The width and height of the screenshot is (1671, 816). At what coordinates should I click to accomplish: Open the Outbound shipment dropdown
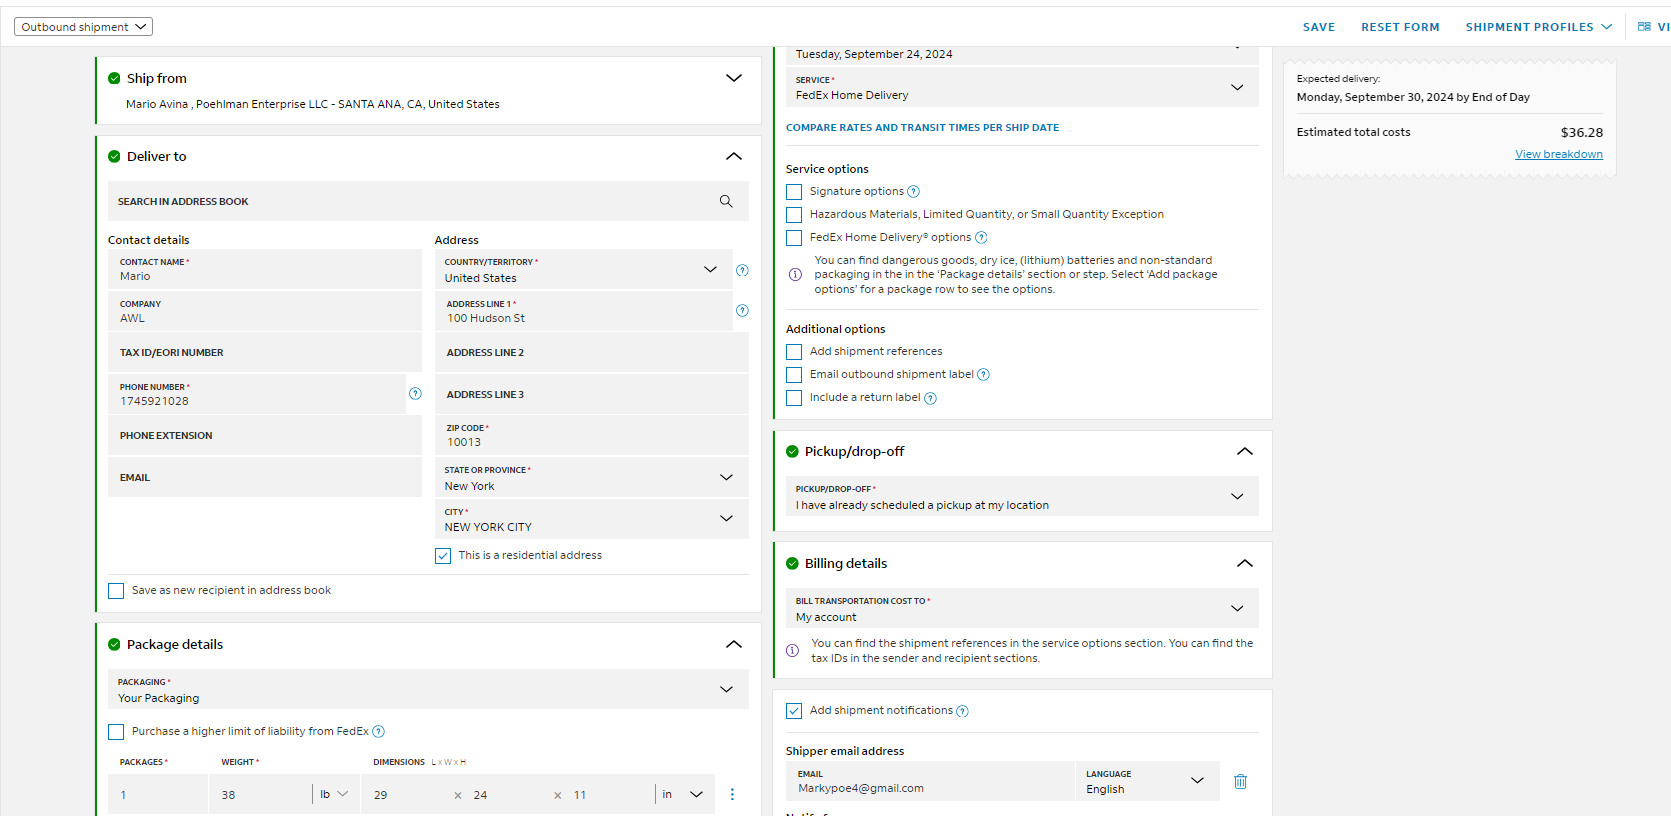(x=83, y=27)
